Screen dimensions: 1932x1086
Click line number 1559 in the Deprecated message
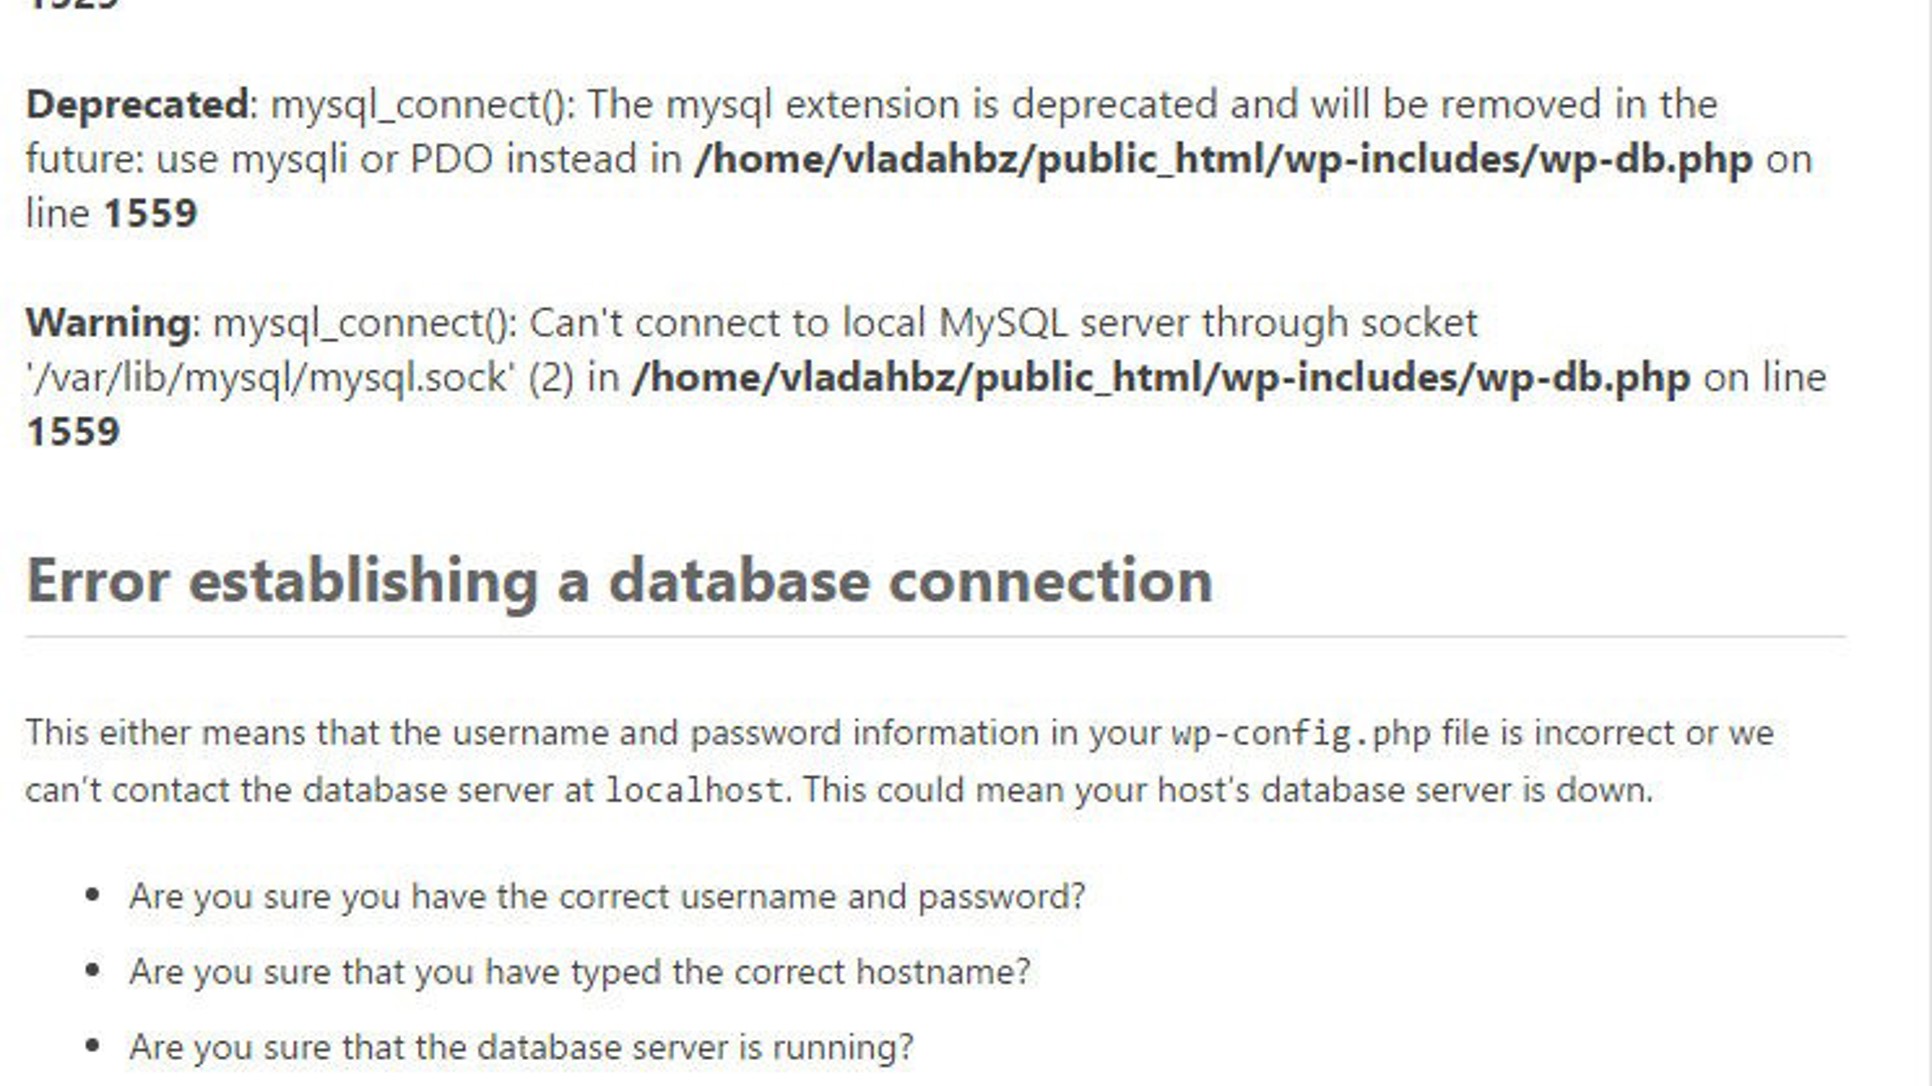pyautogui.click(x=150, y=213)
